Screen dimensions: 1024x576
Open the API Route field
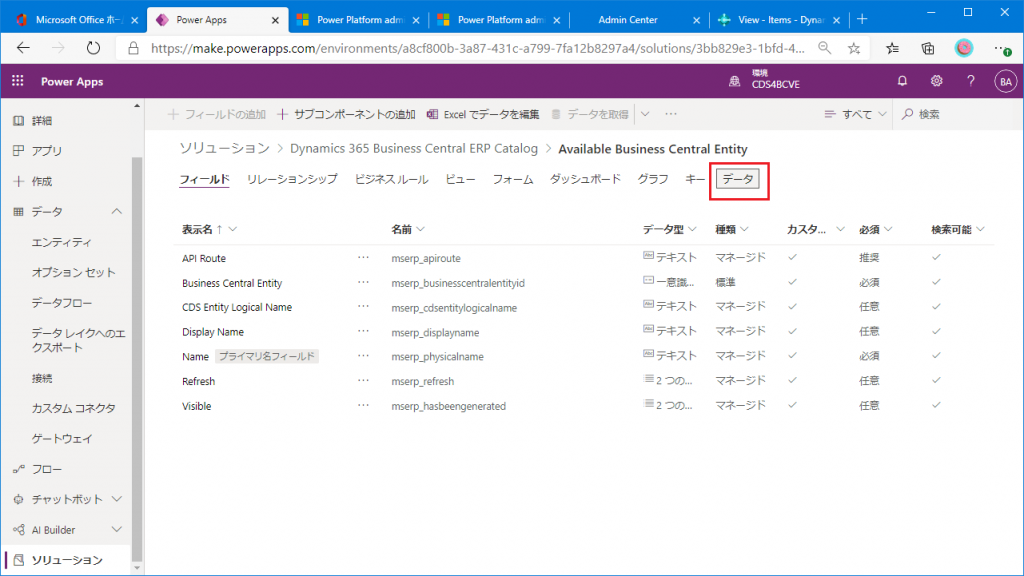(x=204, y=258)
